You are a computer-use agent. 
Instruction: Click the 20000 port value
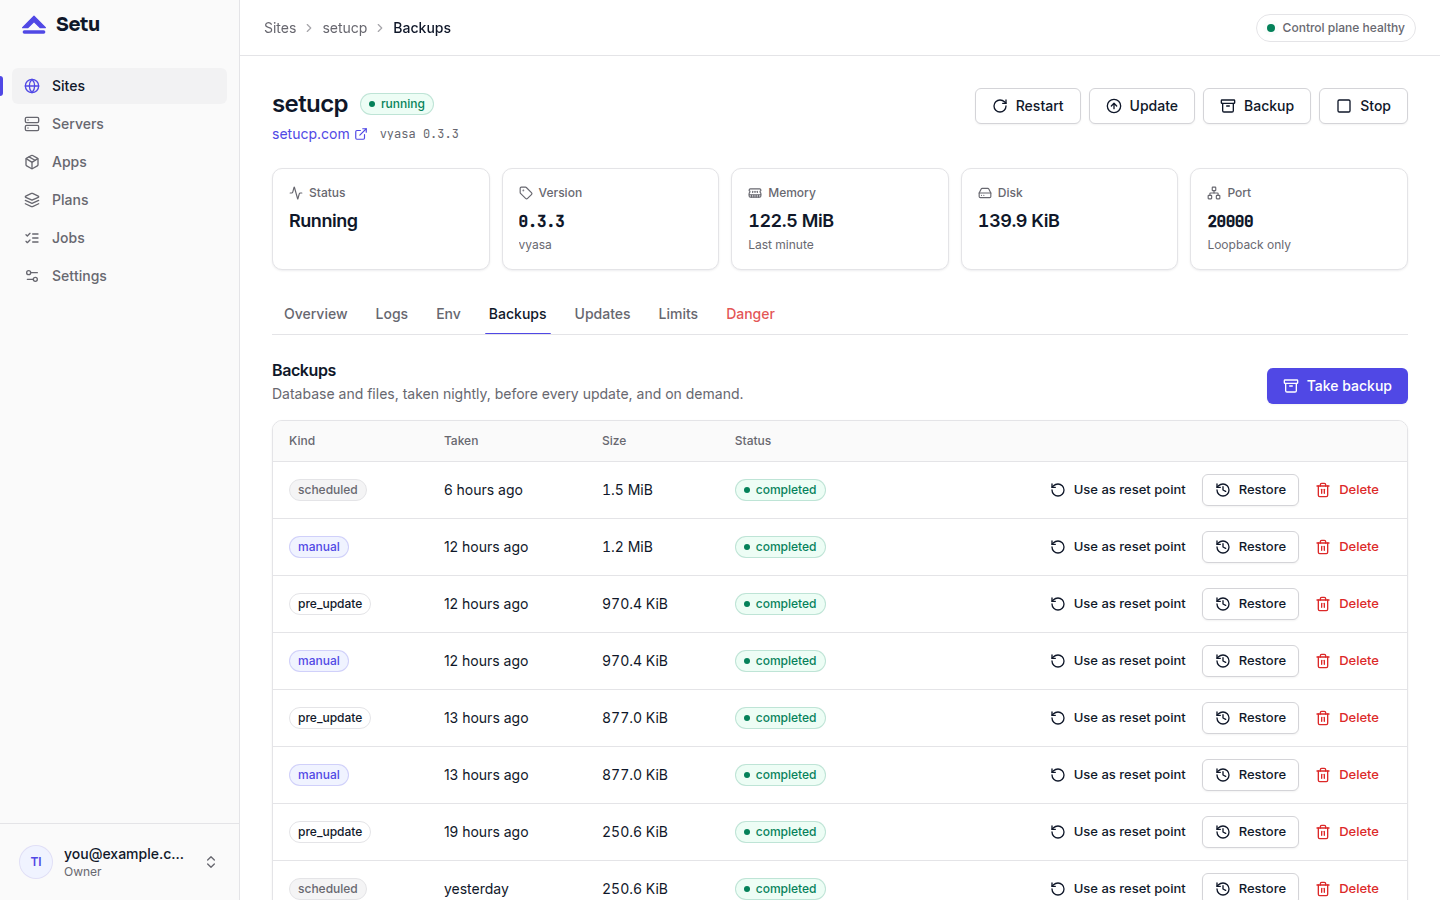coord(1230,221)
